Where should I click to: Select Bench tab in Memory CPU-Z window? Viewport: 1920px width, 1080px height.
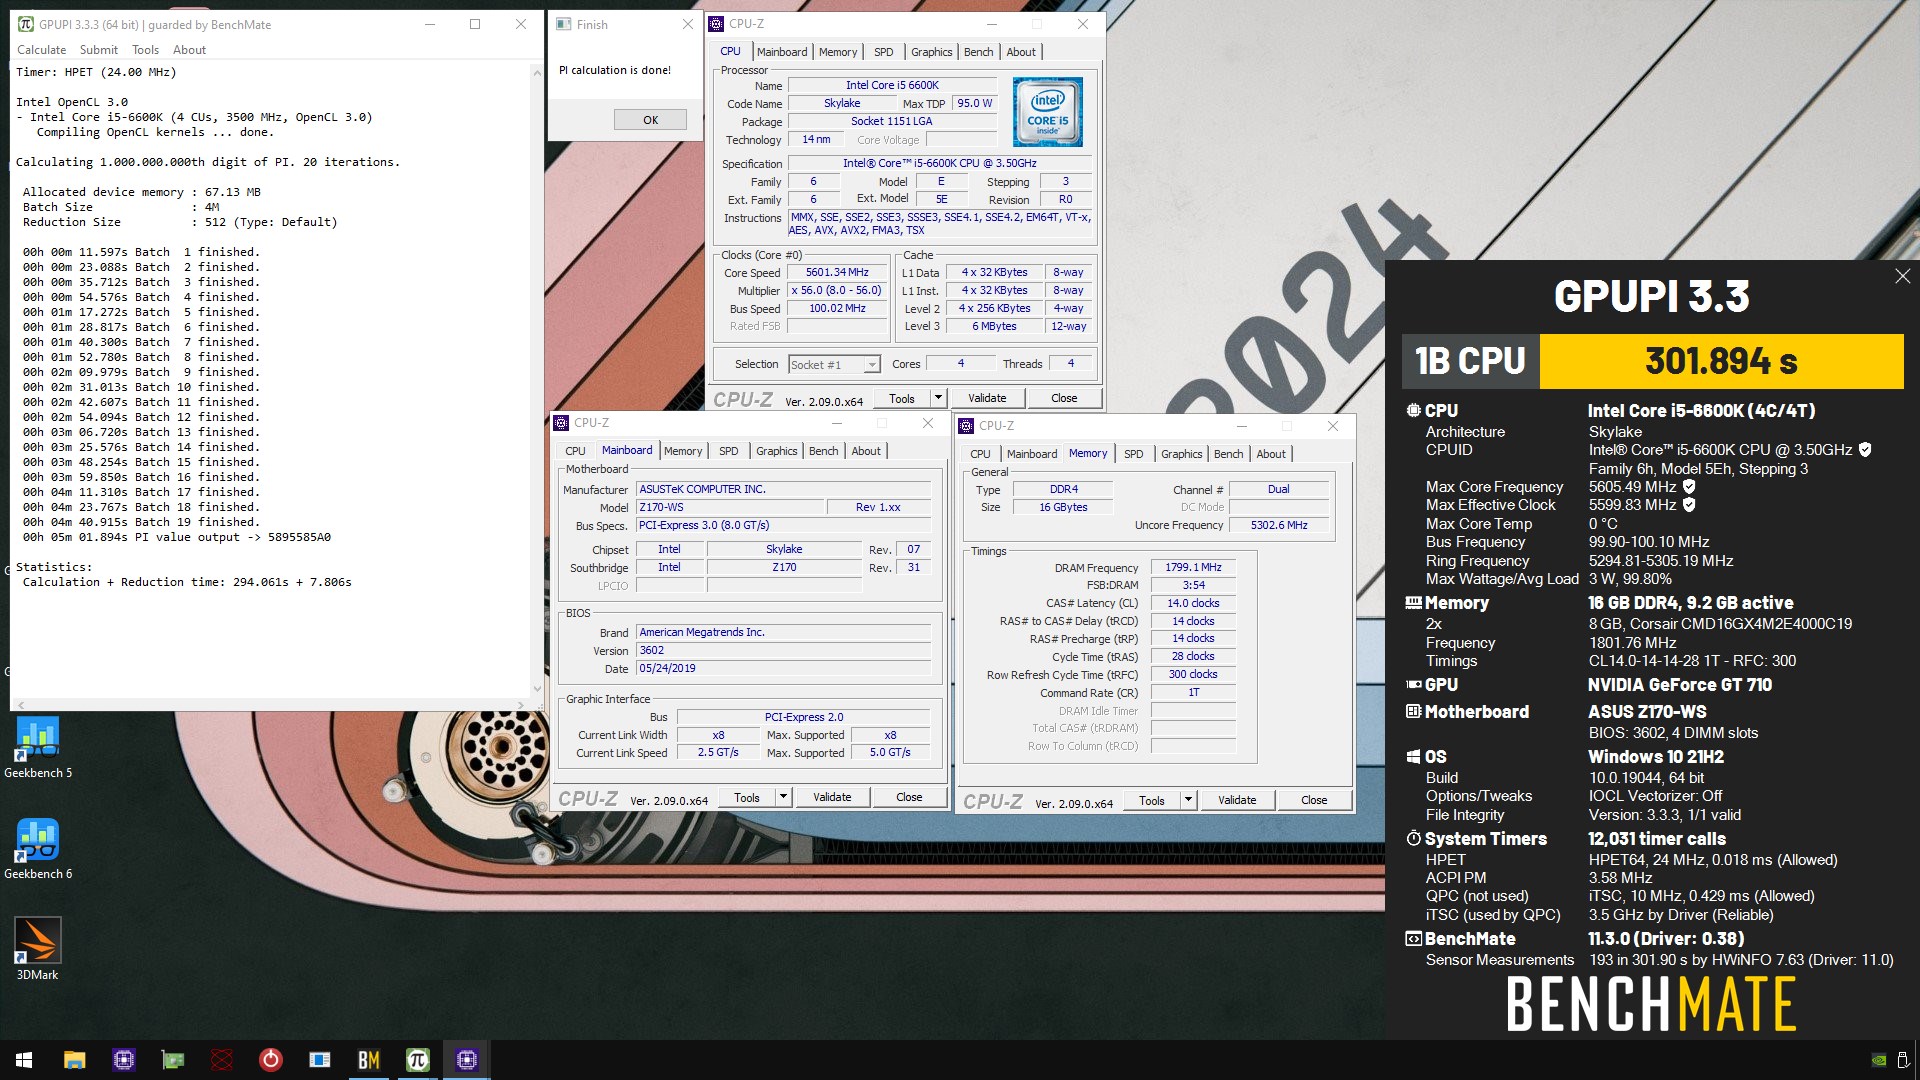(x=1229, y=454)
